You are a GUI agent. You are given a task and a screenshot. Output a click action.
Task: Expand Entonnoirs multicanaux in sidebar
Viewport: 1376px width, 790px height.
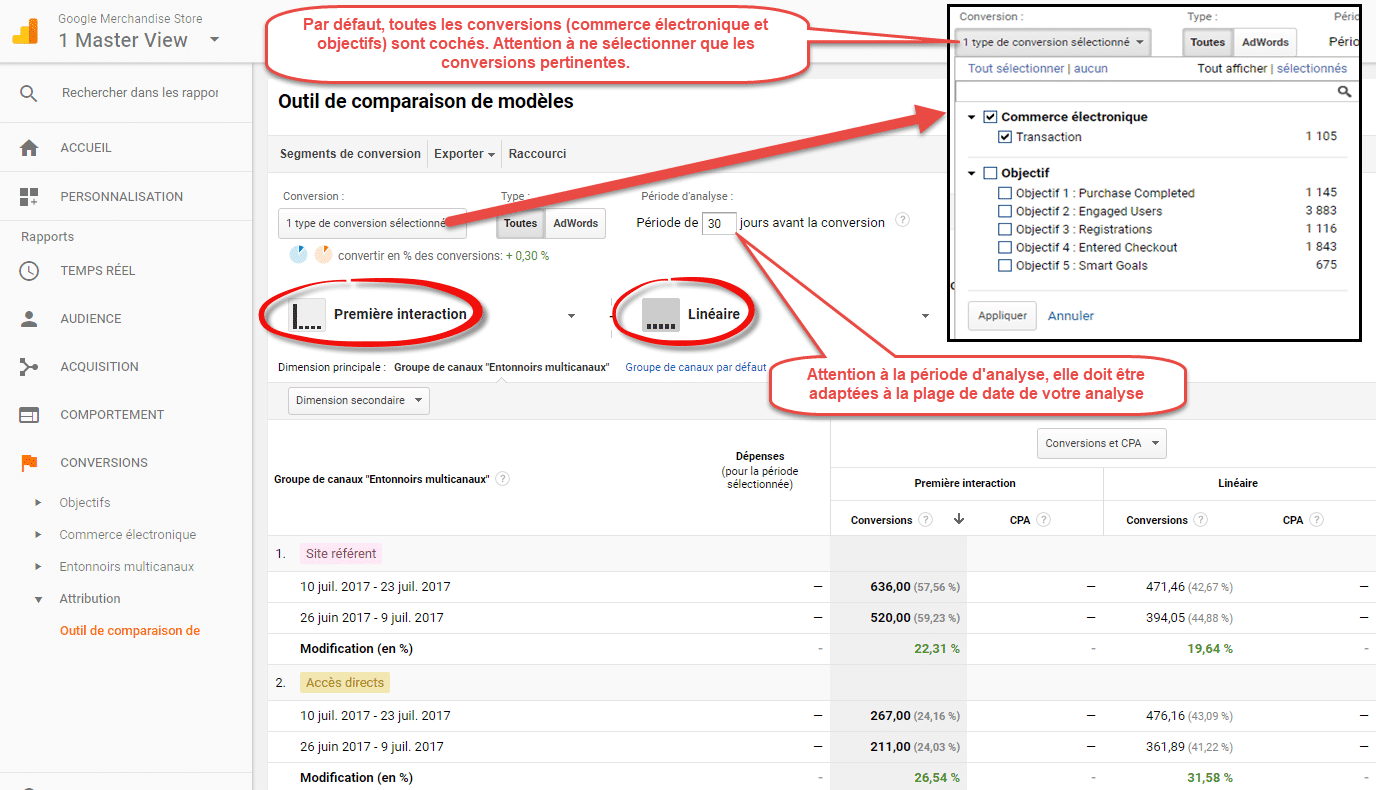click(126, 567)
